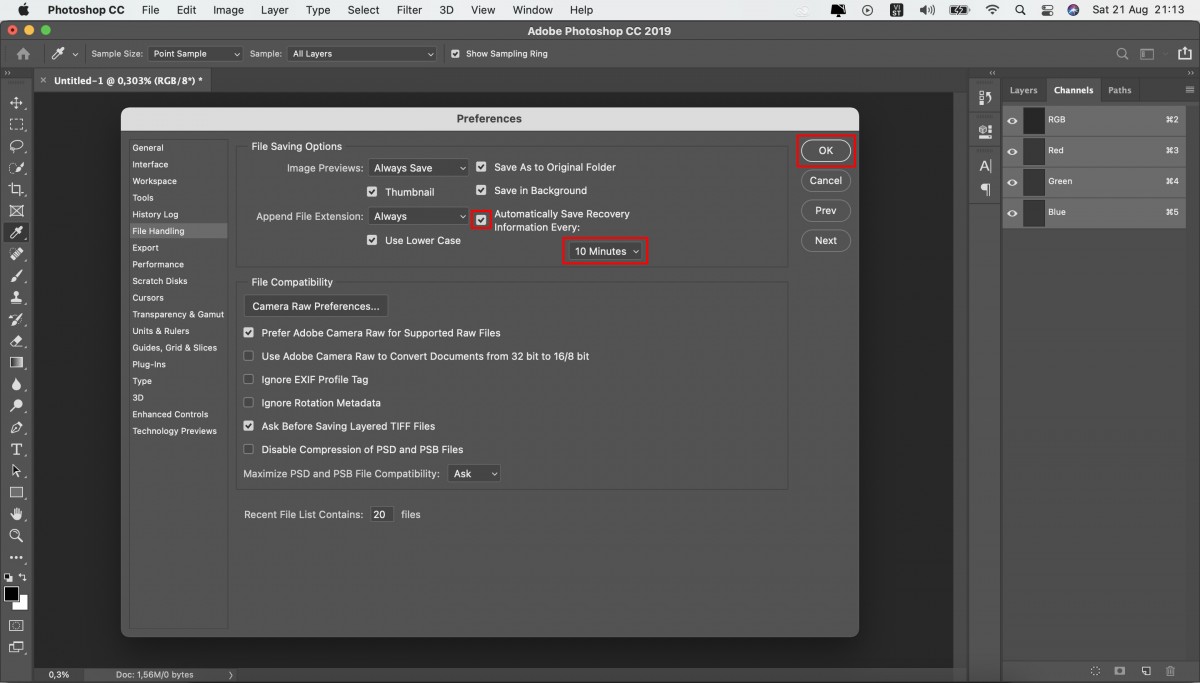Hide the Red channel visibility eye

pyautogui.click(x=1012, y=151)
